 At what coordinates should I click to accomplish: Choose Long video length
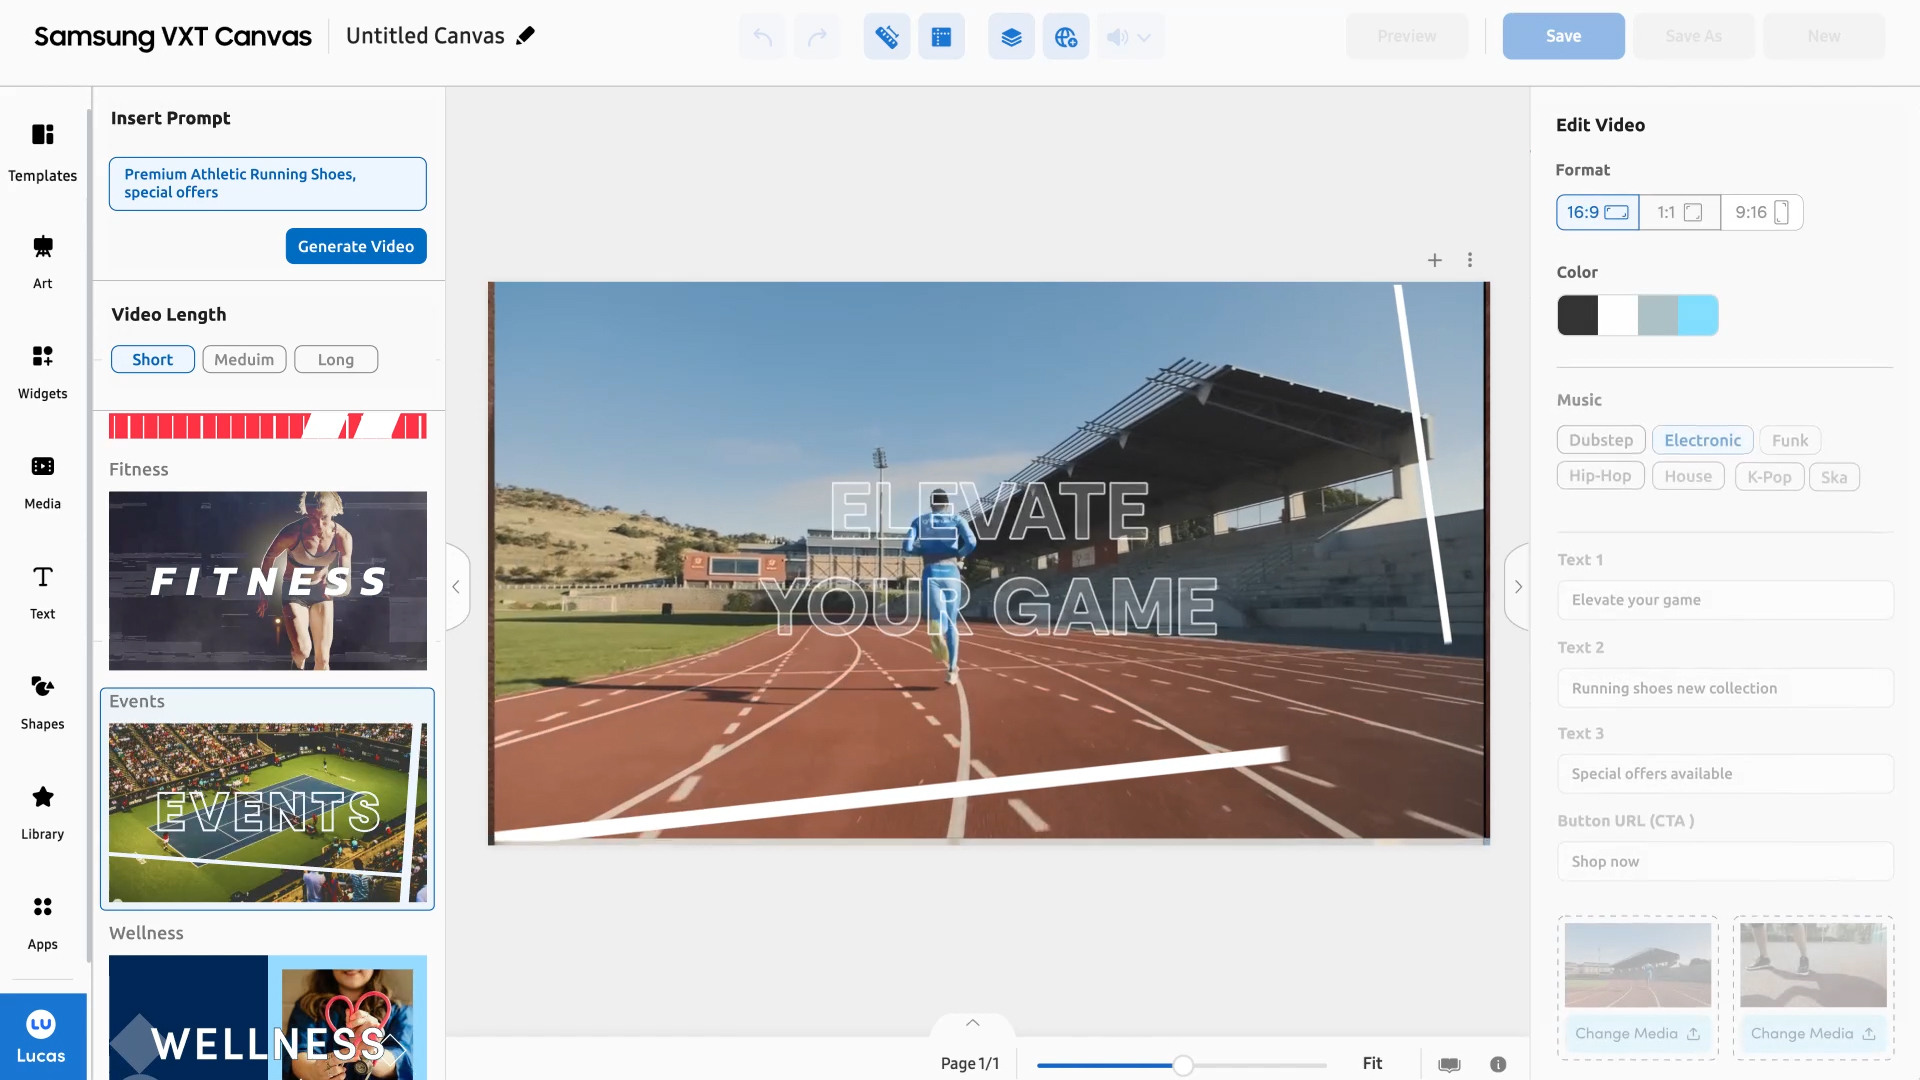point(336,359)
